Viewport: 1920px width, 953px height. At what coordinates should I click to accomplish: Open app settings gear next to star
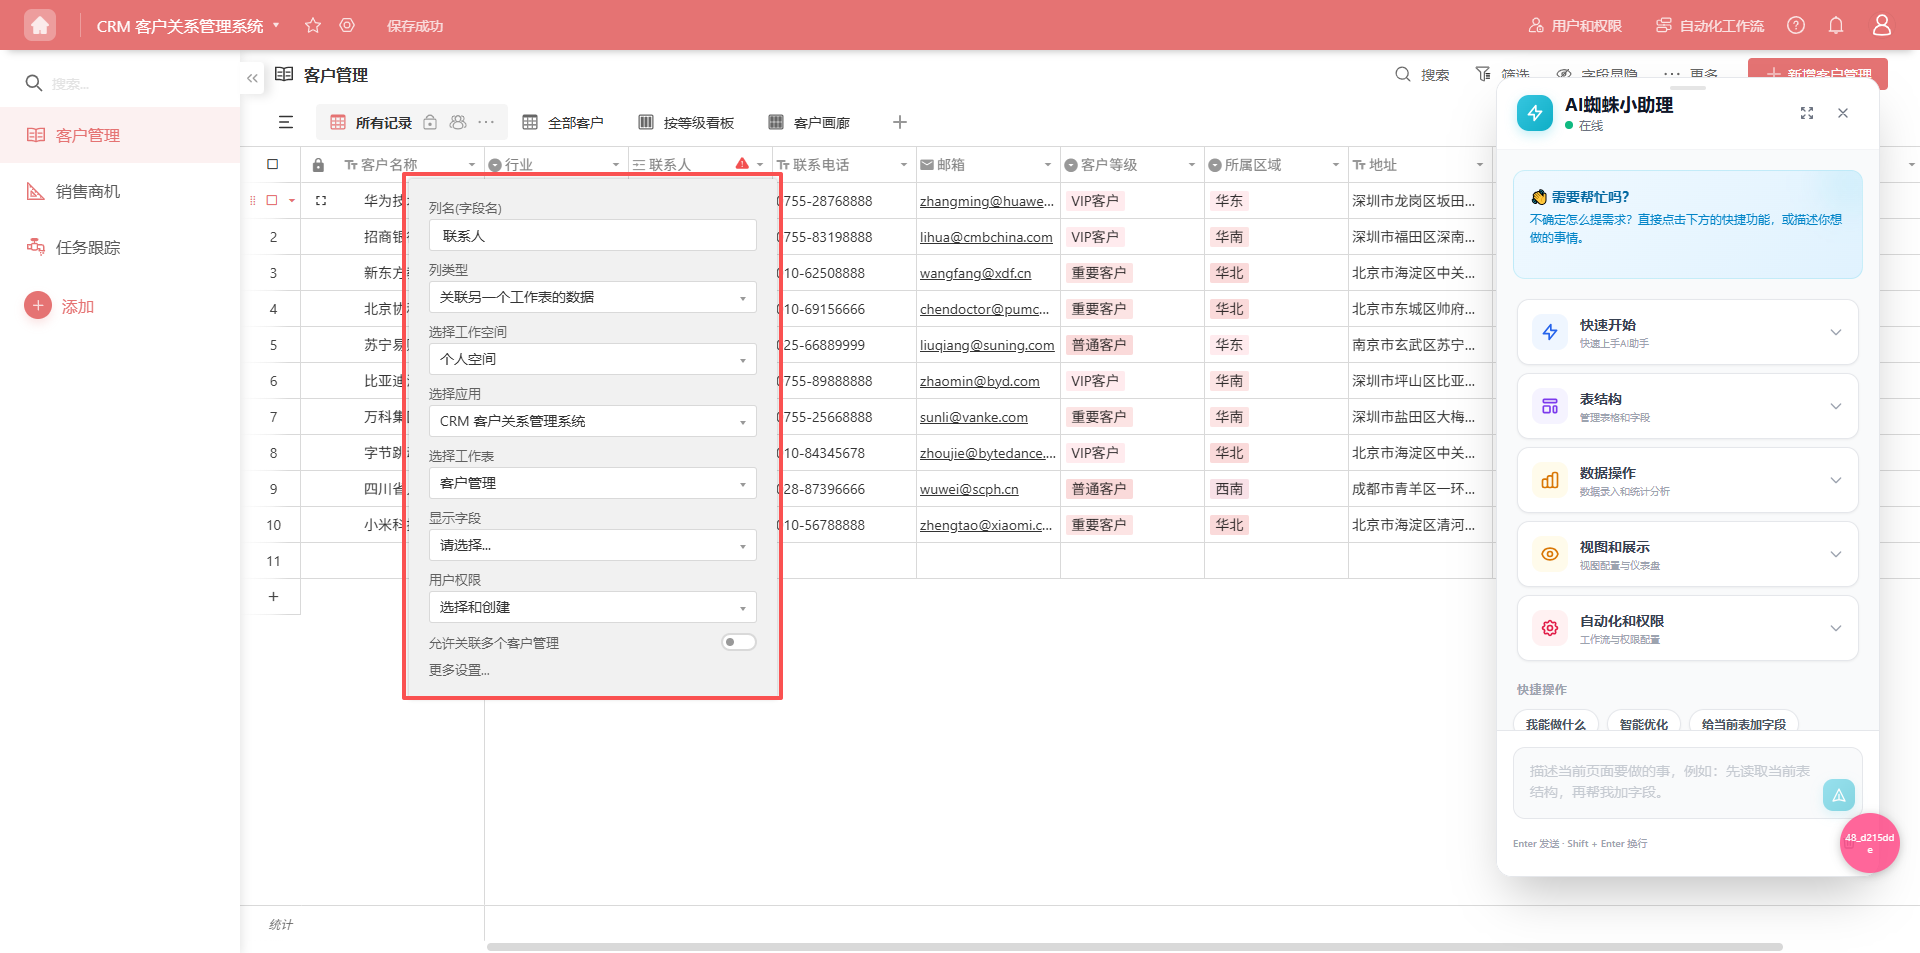[347, 25]
